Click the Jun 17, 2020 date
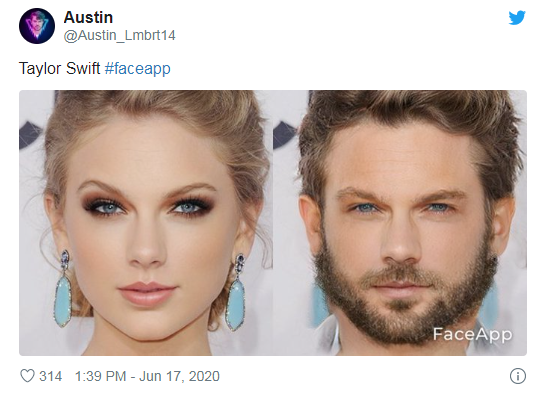Viewport: 544px width, 396px height. pos(179,376)
